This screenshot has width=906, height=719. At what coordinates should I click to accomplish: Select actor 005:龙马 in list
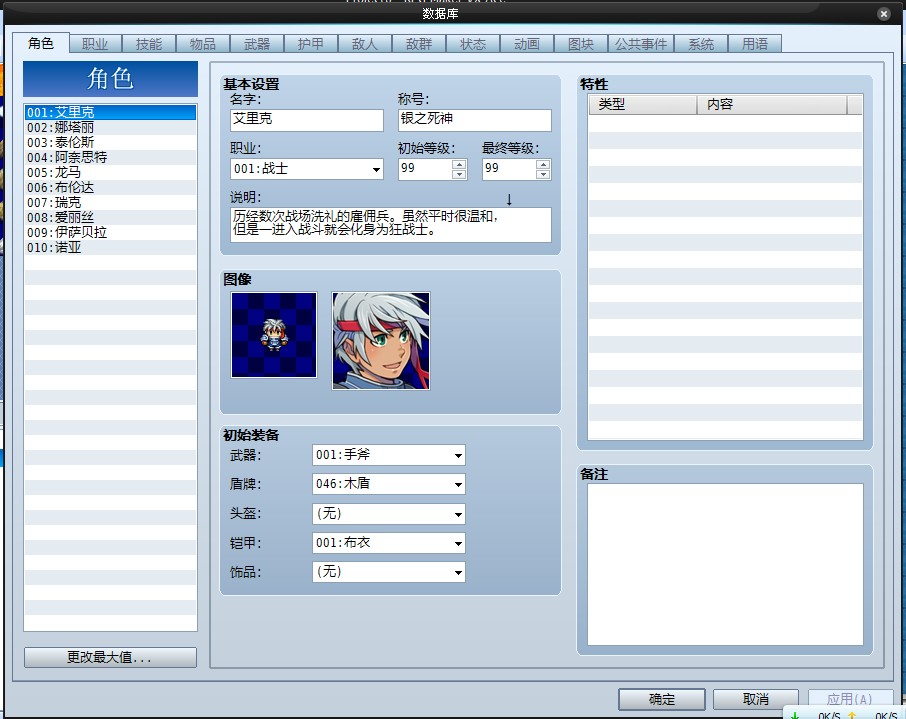pyautogui.click(x=110, y=172)
